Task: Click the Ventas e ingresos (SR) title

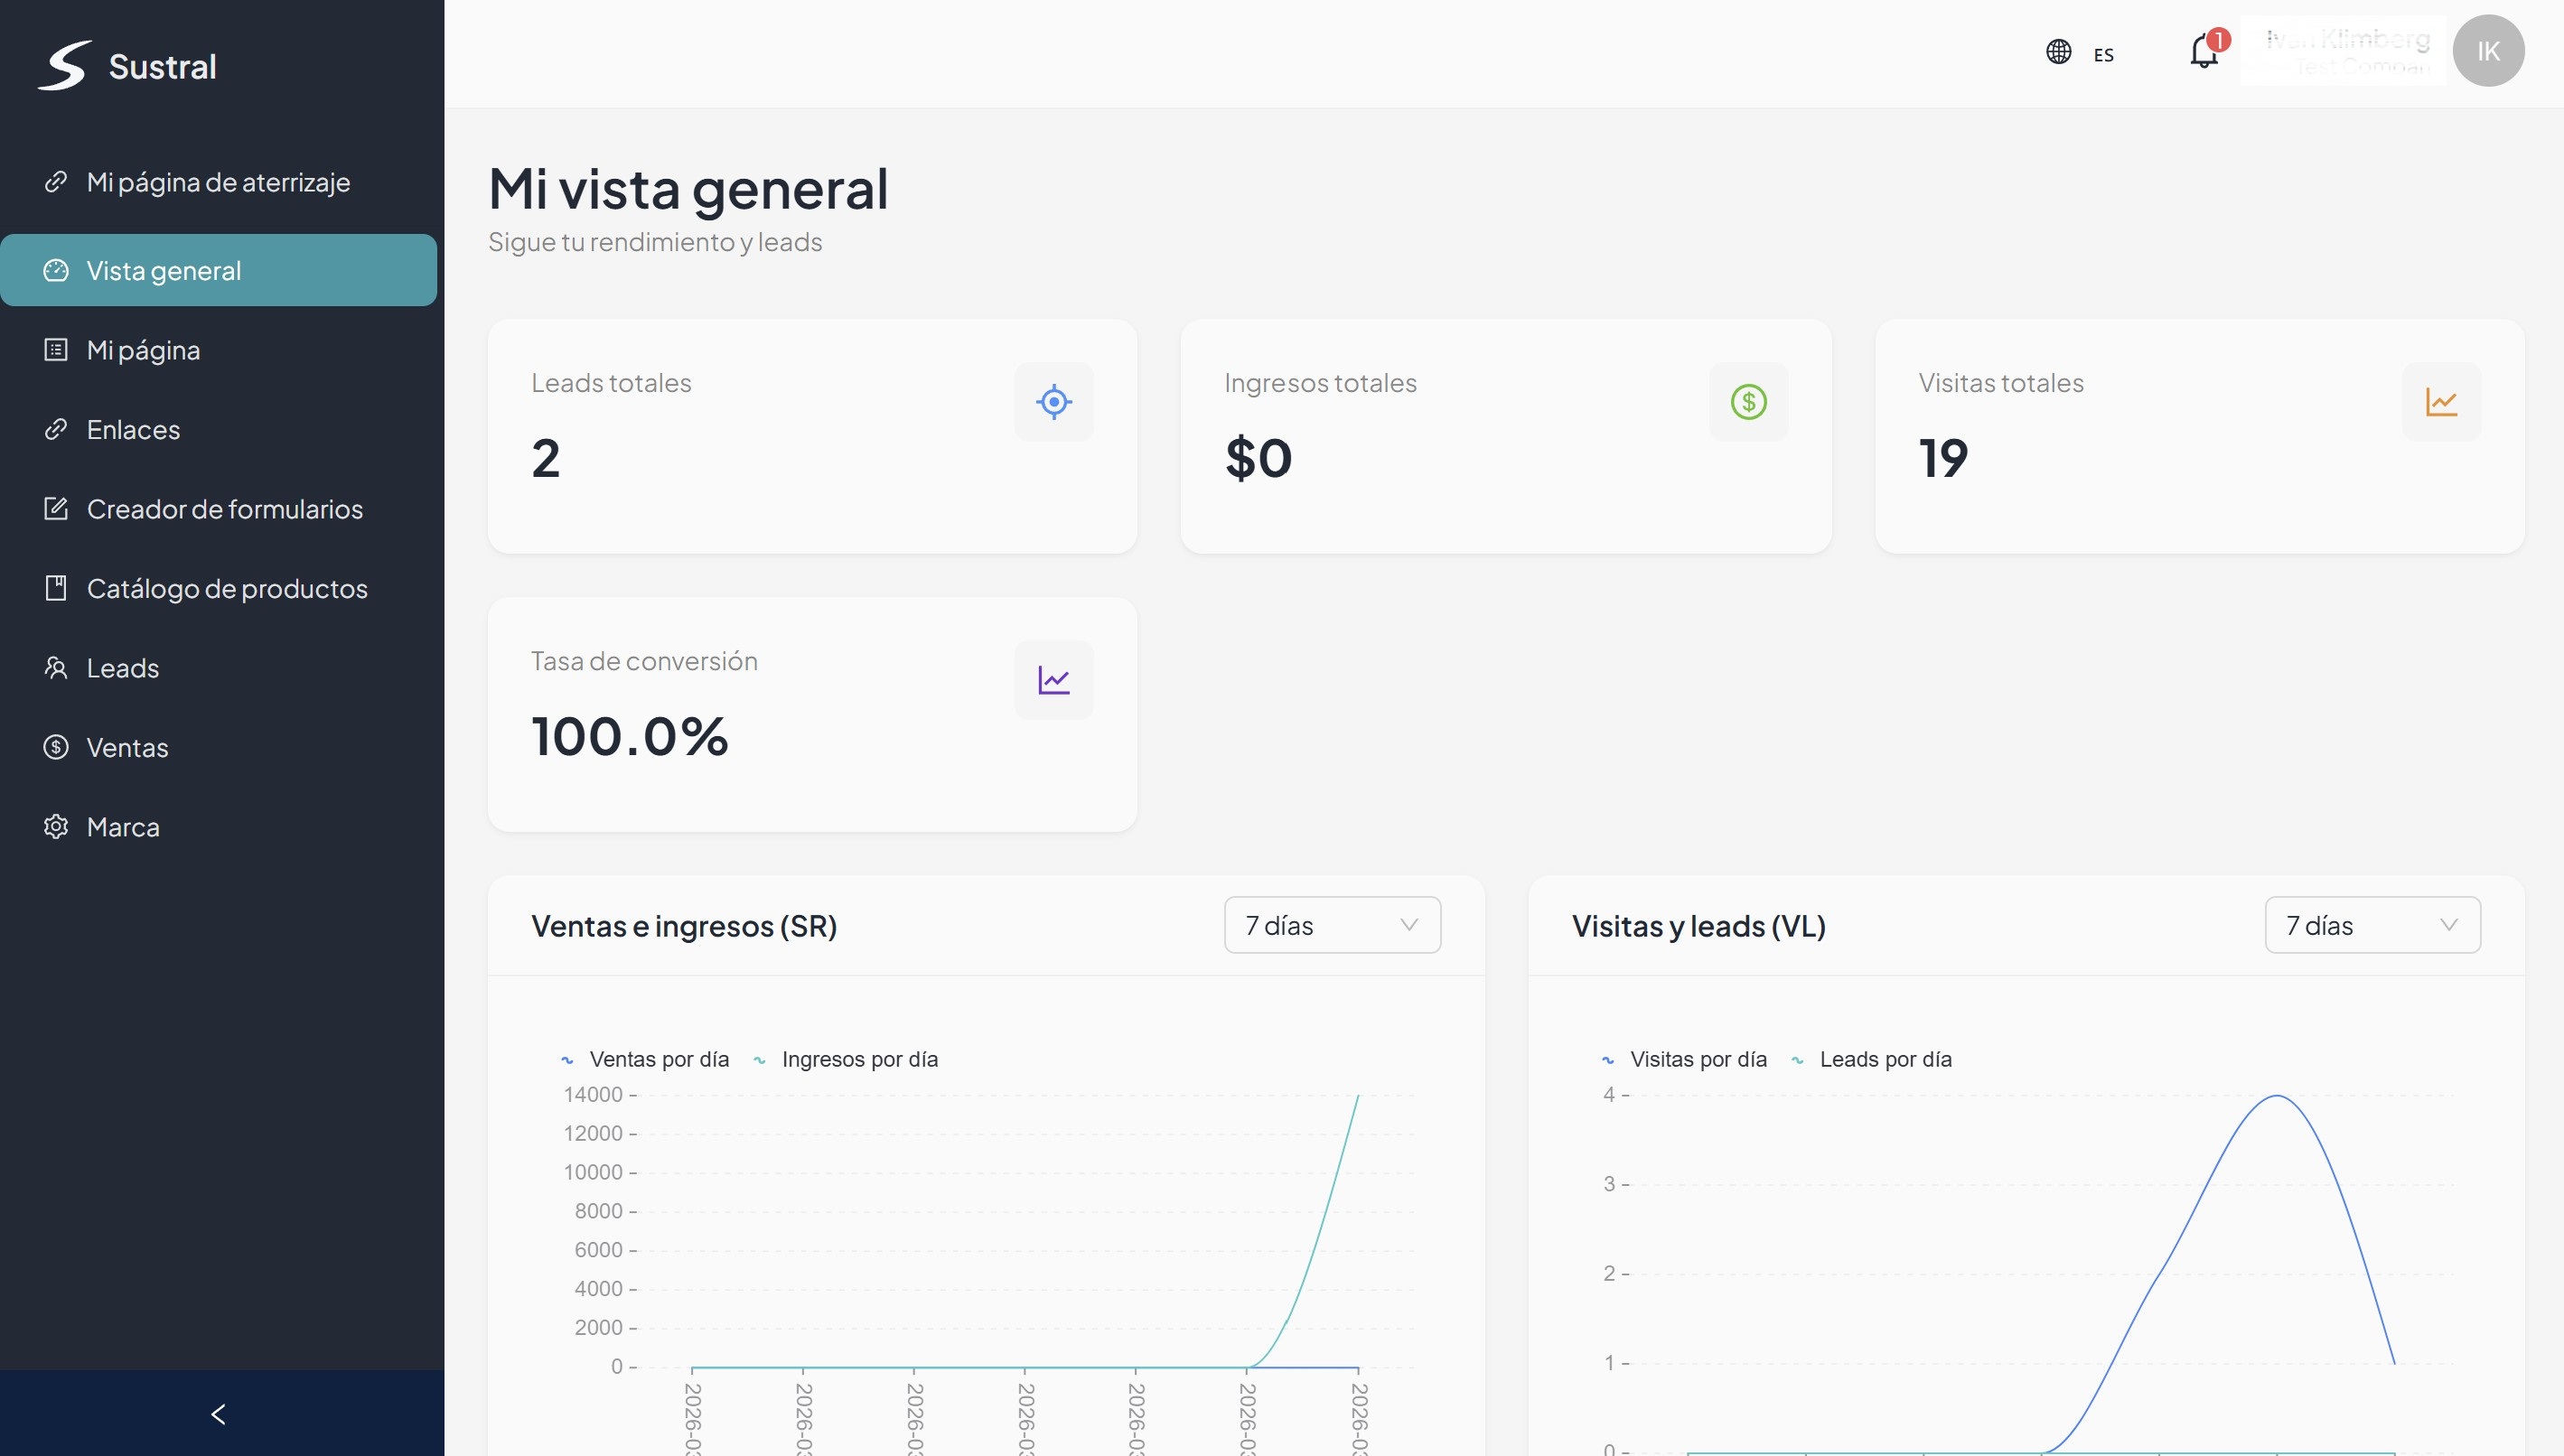Action: coord(684,926)
